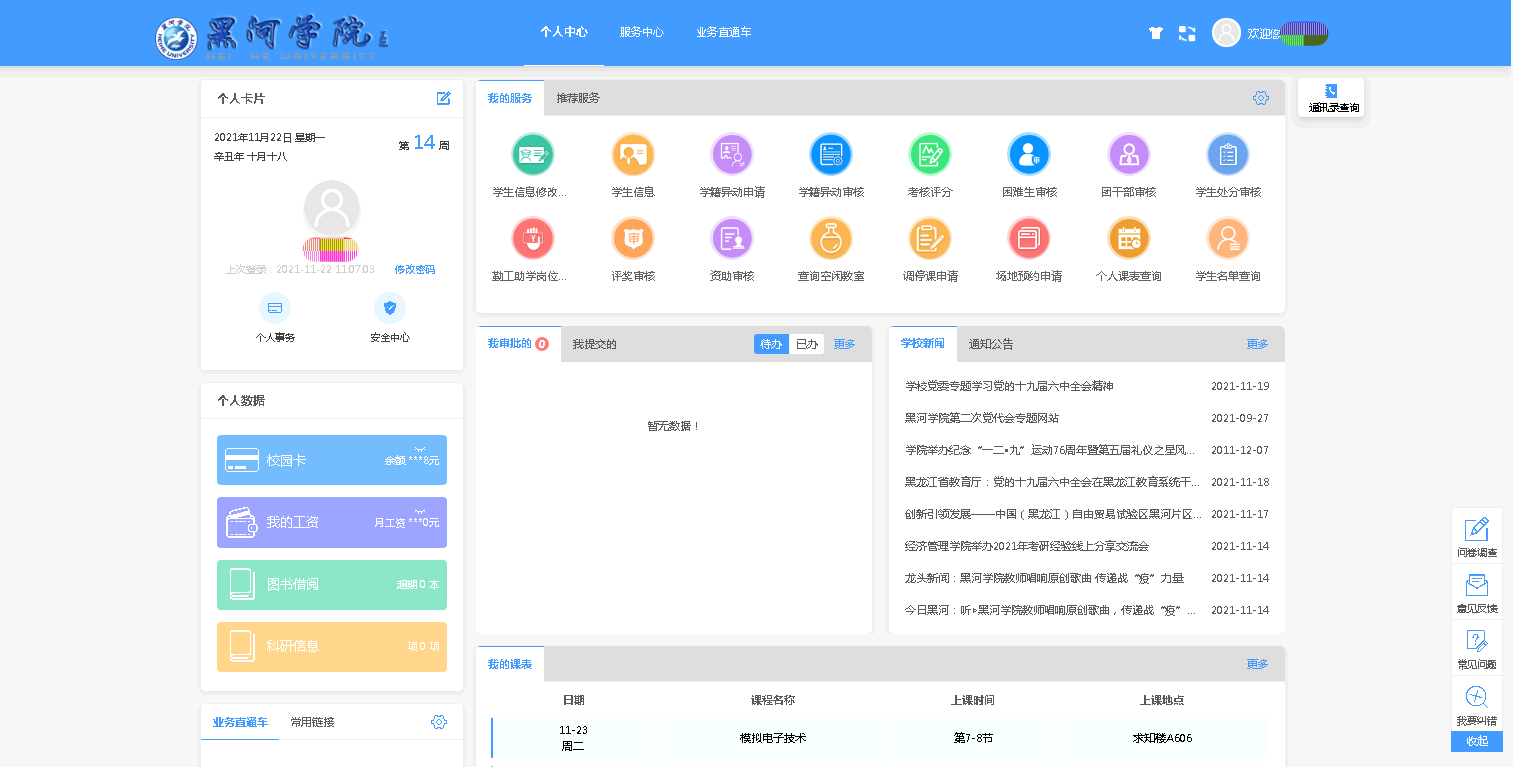Open the 服务中心 top menu
Viewport: 1513px width, 767px height.
coord(641,32)
